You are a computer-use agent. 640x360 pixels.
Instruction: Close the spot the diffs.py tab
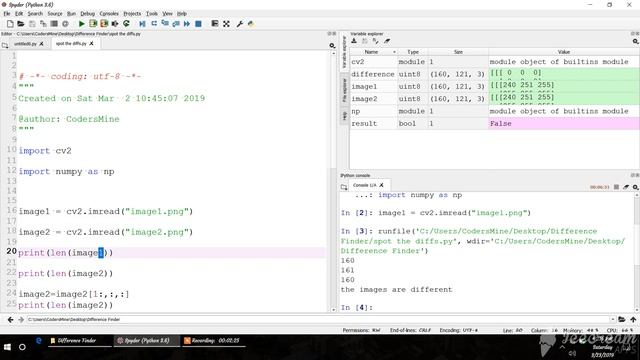tap(91, 43)
